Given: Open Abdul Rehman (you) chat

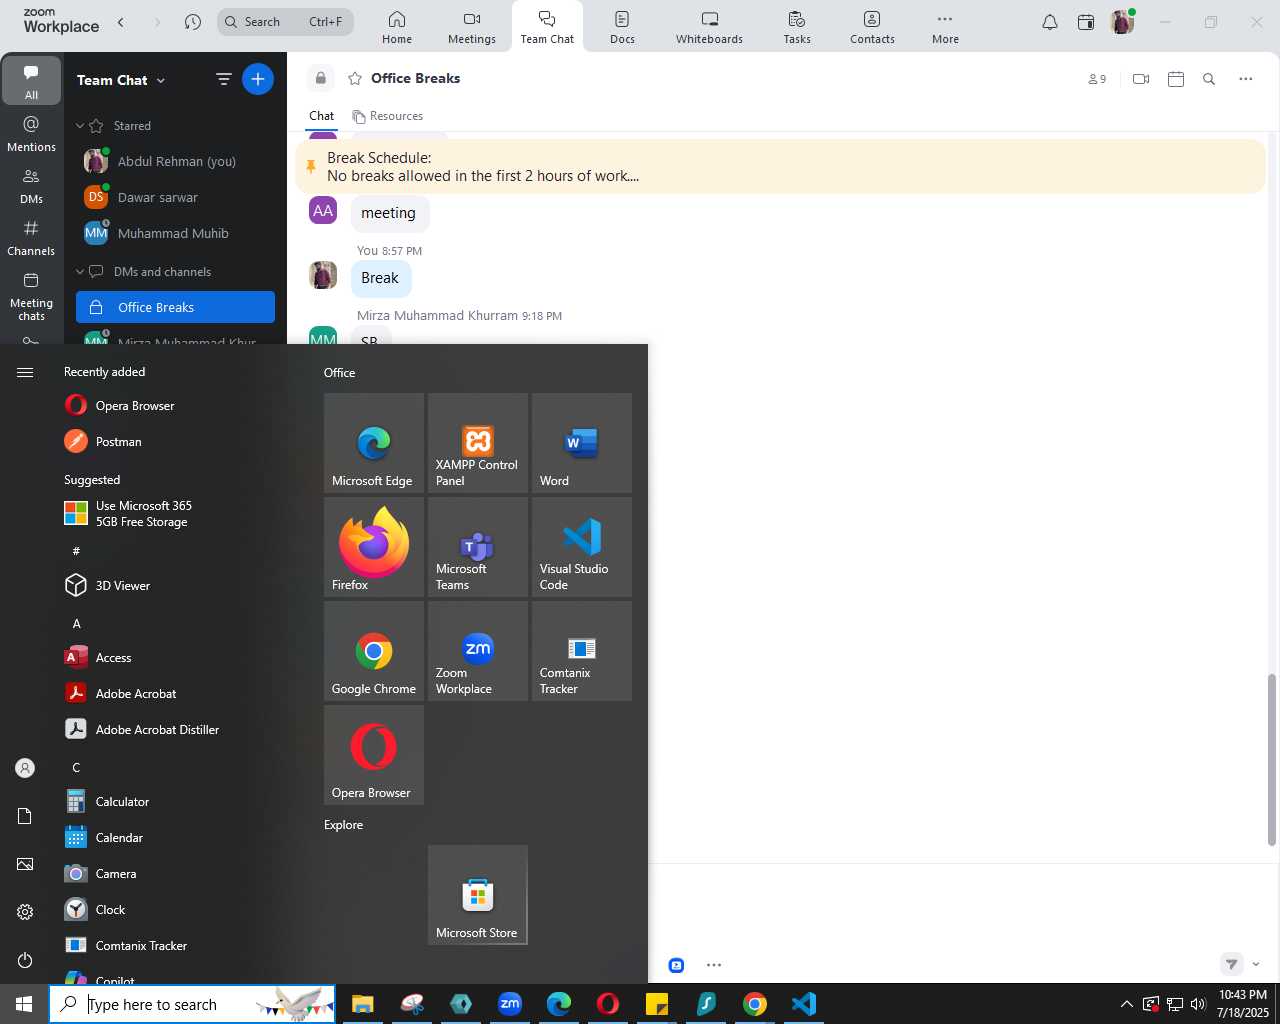Looking at the screenshot, I should 176,161.
